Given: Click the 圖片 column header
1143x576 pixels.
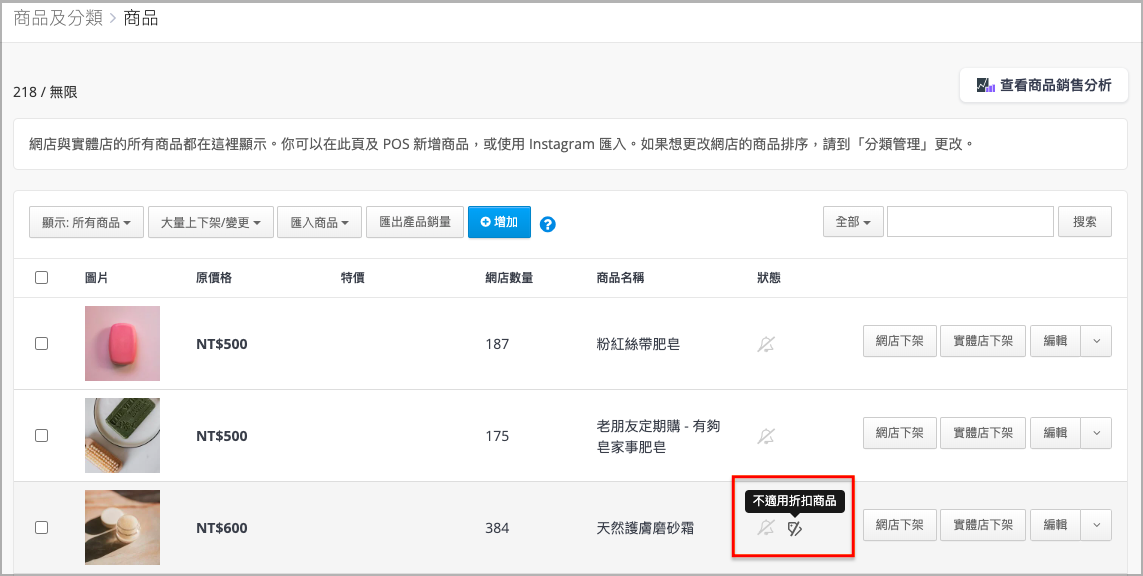Looking at the screenshot, I should tap(96, 278).
